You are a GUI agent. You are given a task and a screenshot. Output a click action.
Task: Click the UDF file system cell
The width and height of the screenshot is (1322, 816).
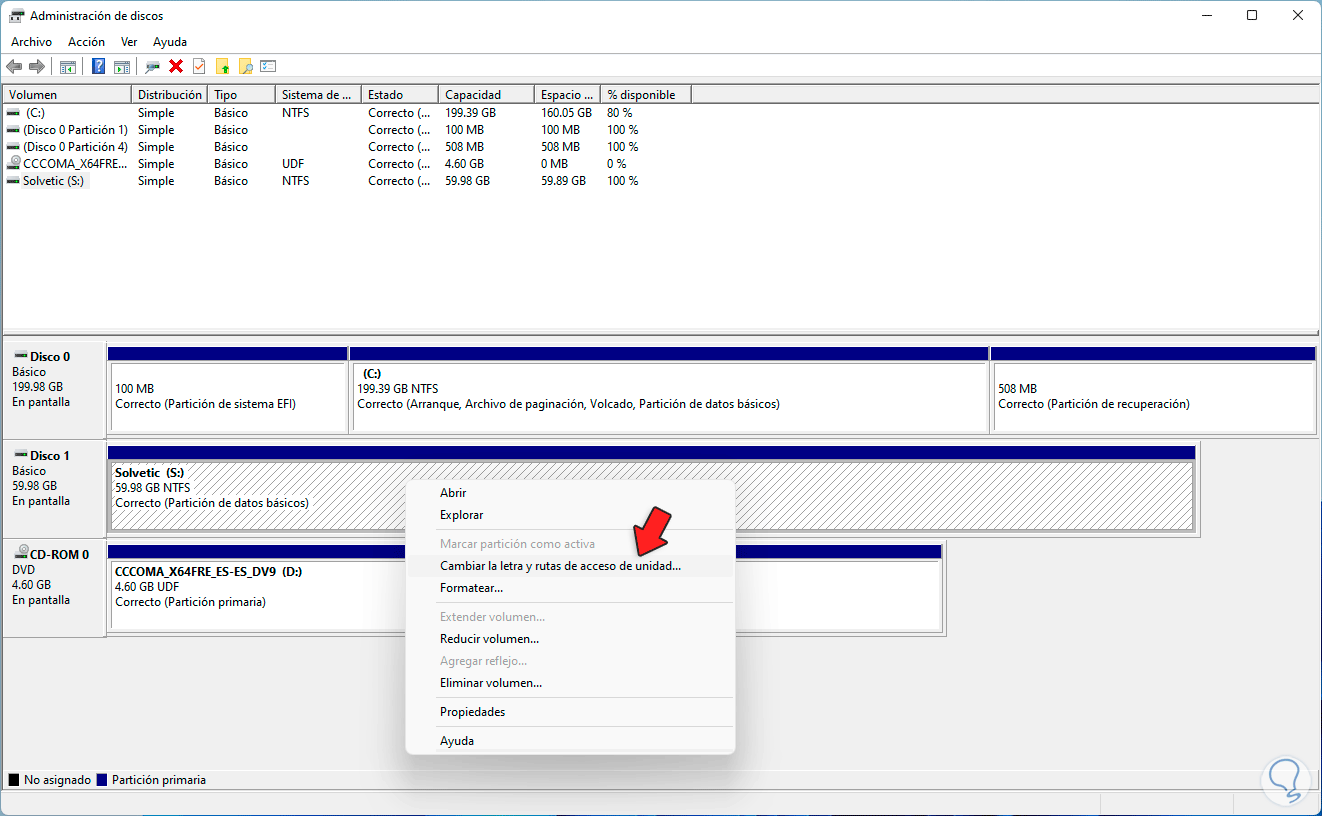pyautogui.click(x=293, y=164)
